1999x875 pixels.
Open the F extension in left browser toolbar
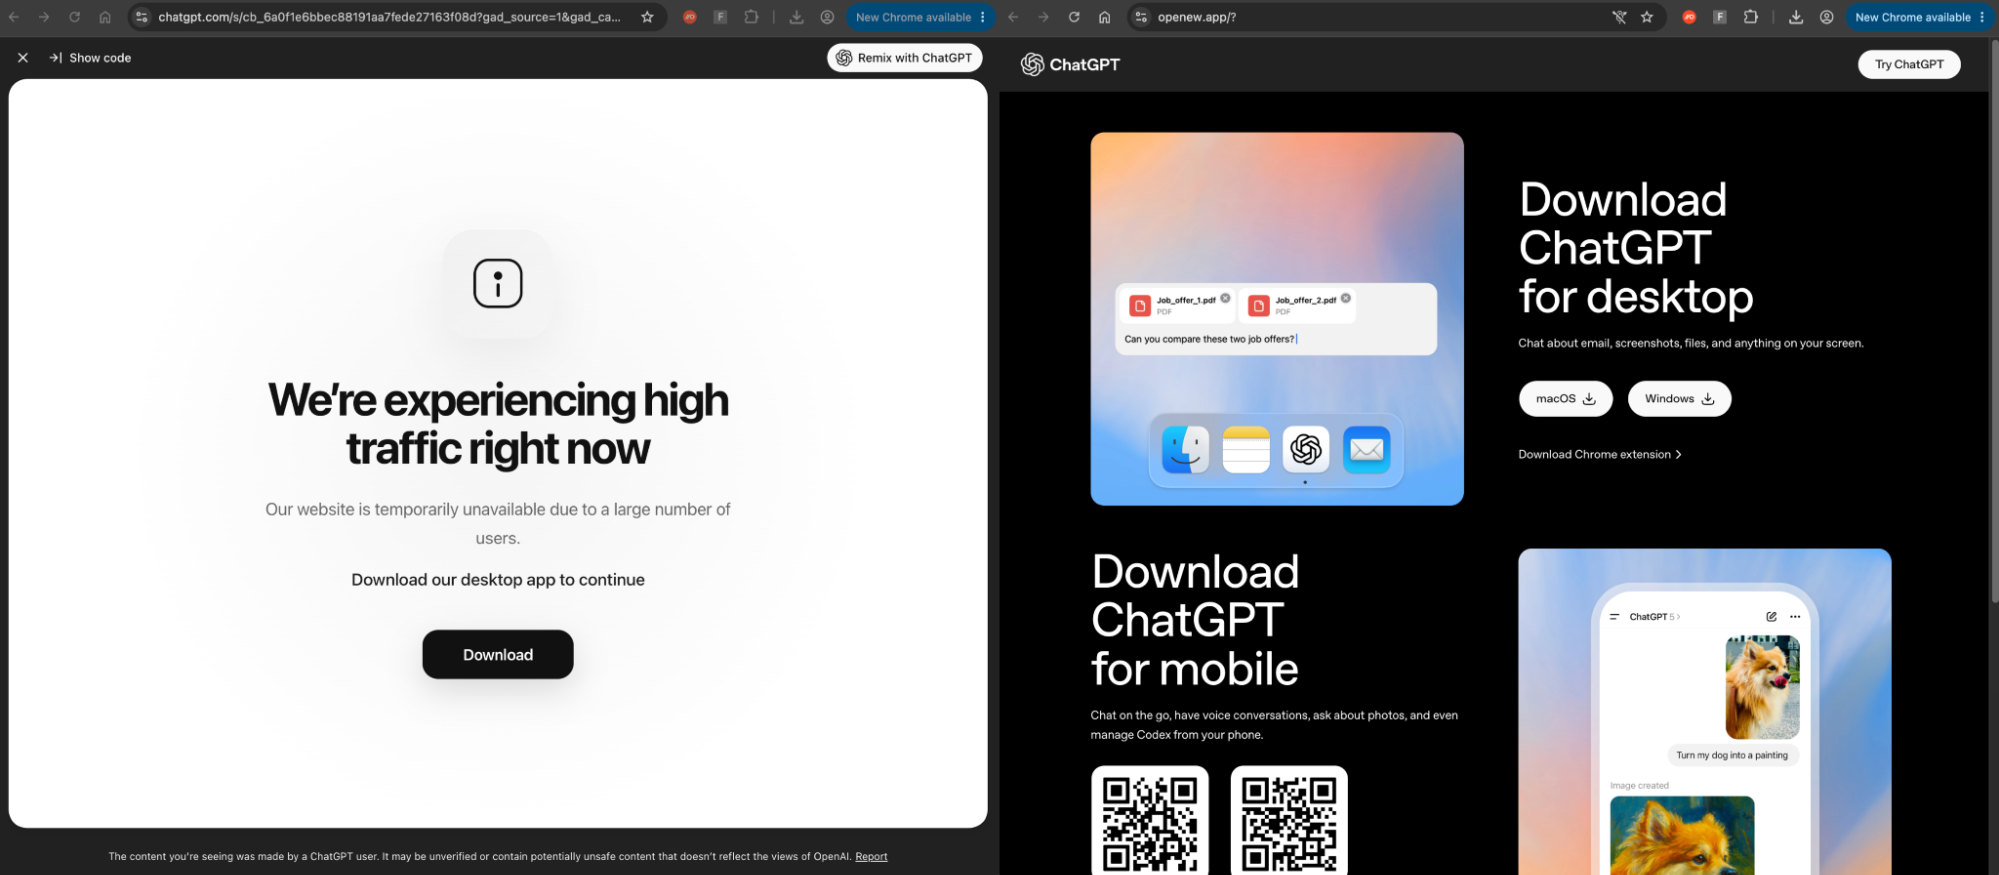(720, 17)
